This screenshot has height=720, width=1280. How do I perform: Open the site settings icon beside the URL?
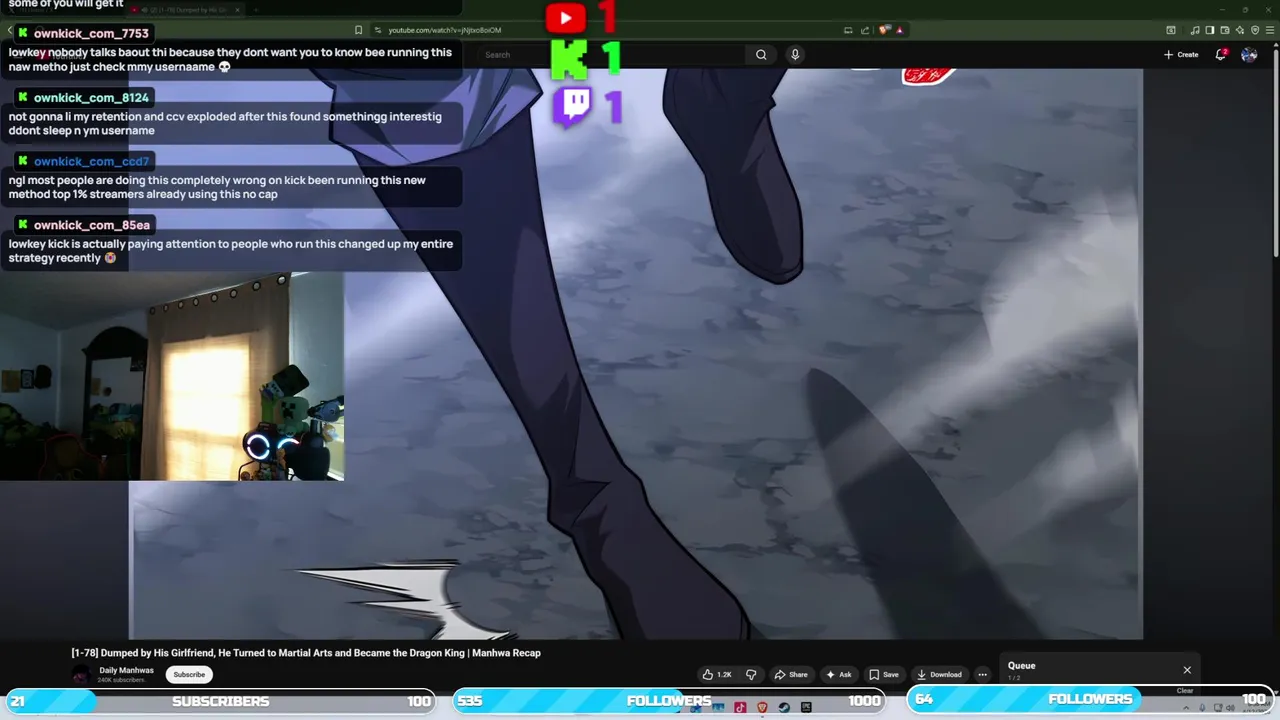[377, 30]
